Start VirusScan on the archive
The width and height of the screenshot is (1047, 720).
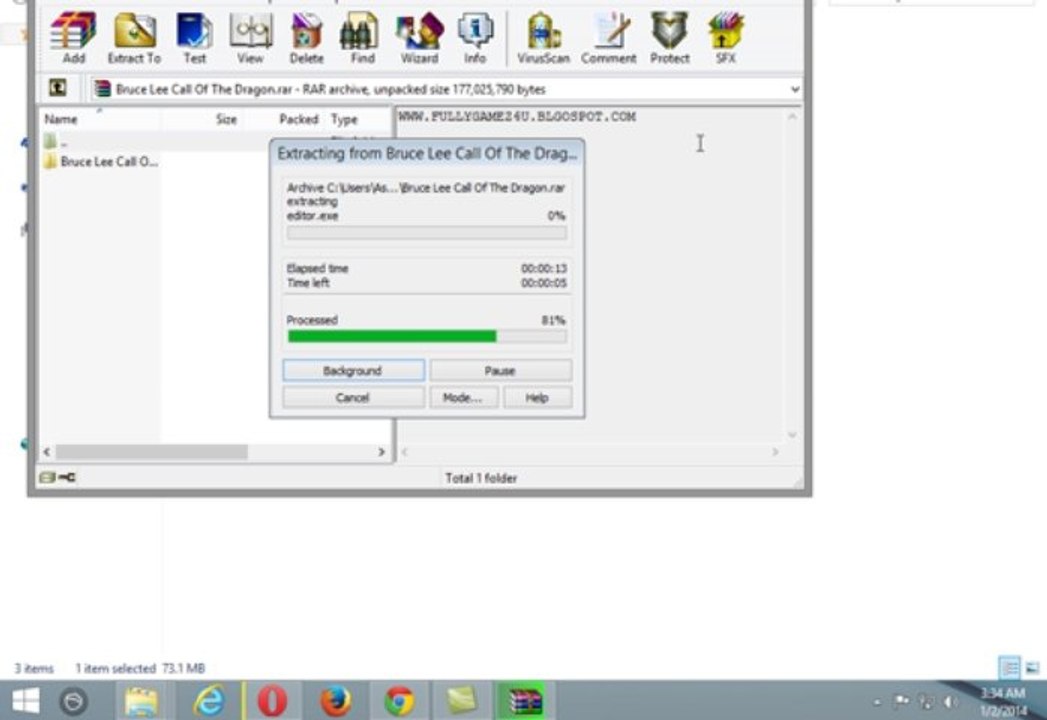[x=544, y=38]
